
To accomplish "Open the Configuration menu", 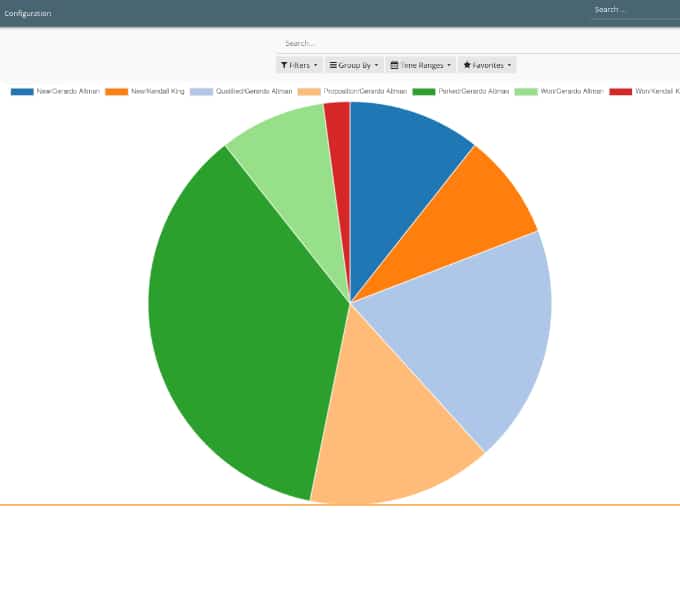I will pos(28,13).
